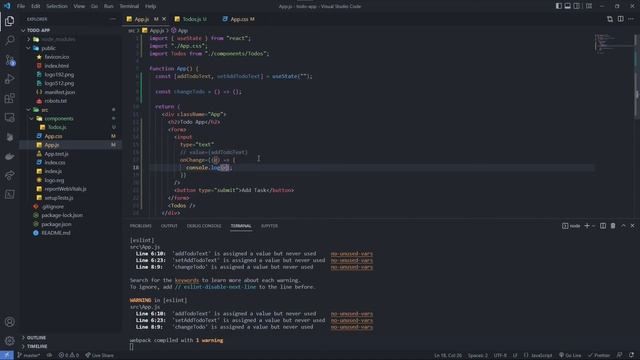Open the Manage gear icon
The image size is (640, 360).
tap(9, 340)
